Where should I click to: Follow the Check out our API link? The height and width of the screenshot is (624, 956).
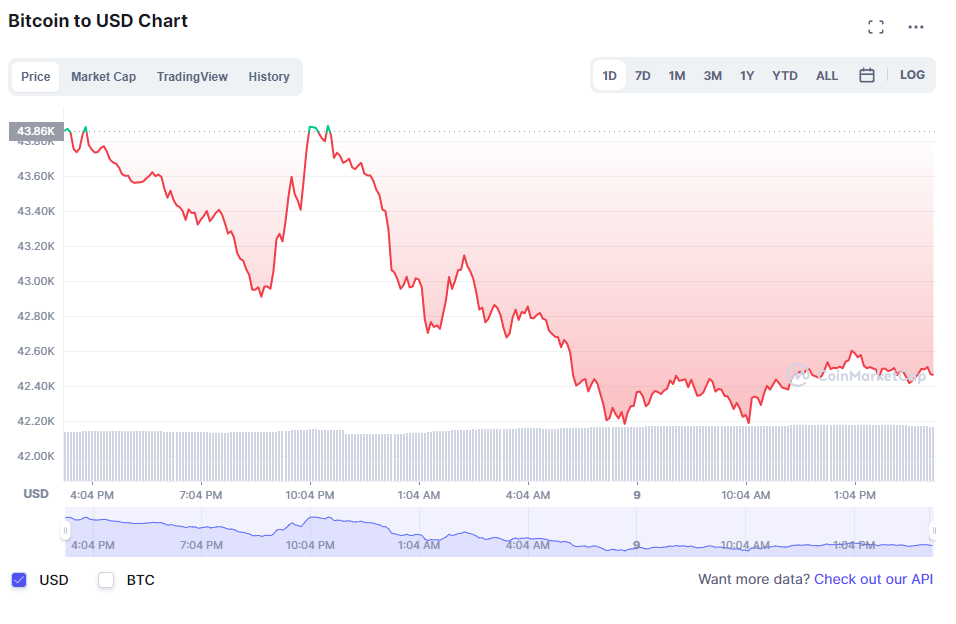pos(873,579)
